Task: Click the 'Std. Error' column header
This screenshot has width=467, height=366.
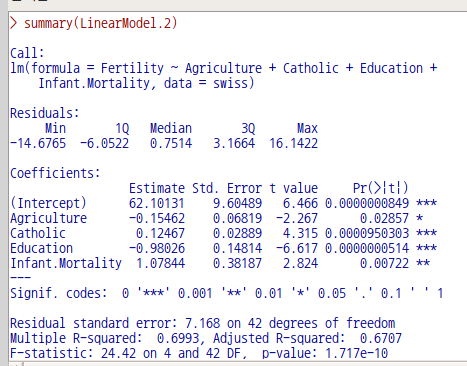Action: 227,188
